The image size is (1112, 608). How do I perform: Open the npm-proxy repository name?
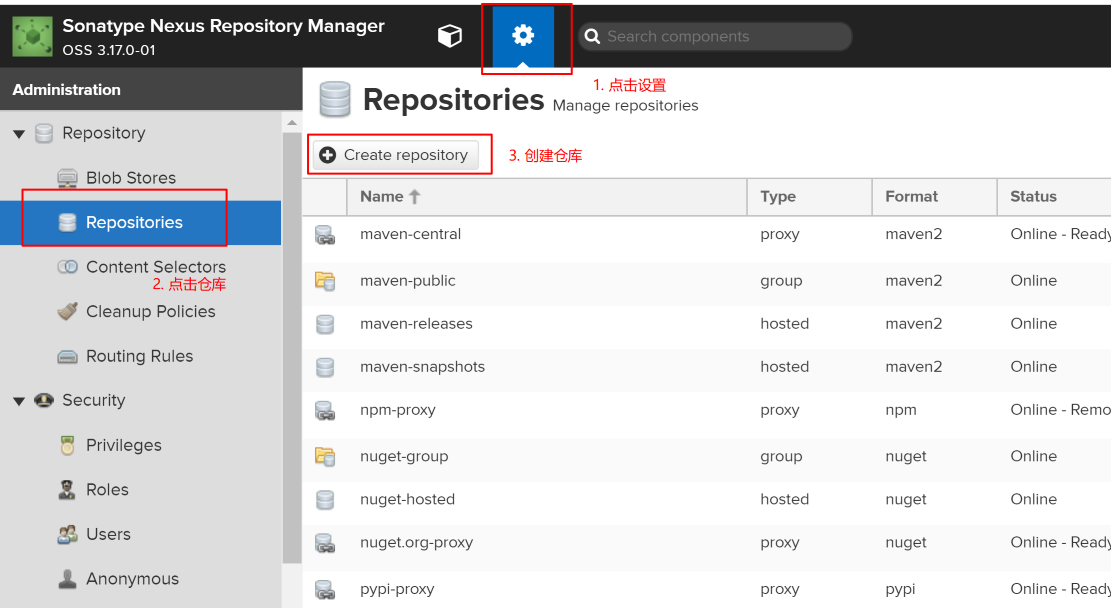pos(398,411)
